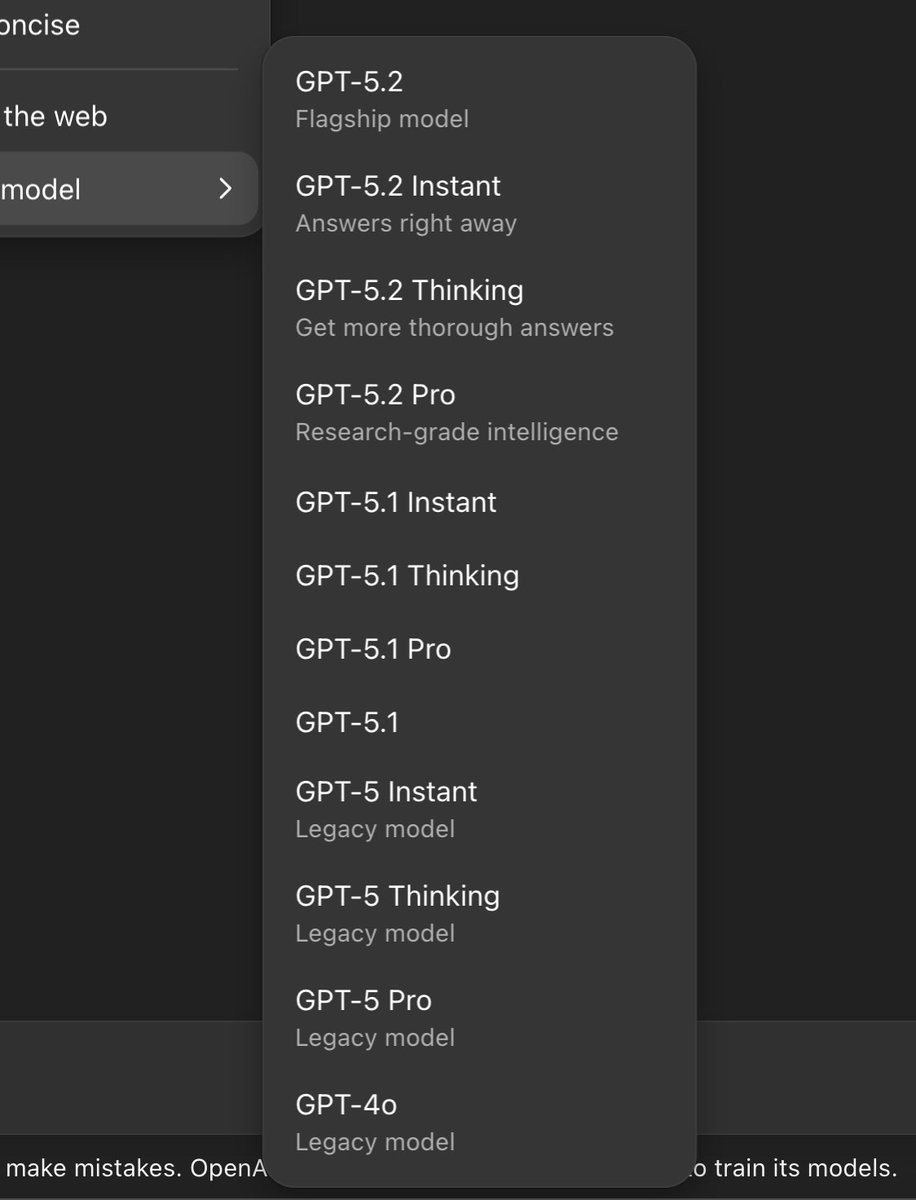Click the disclaimer text about mistakes
The width and height of the screenshot is (916, 1200).
pos(130,1167)
